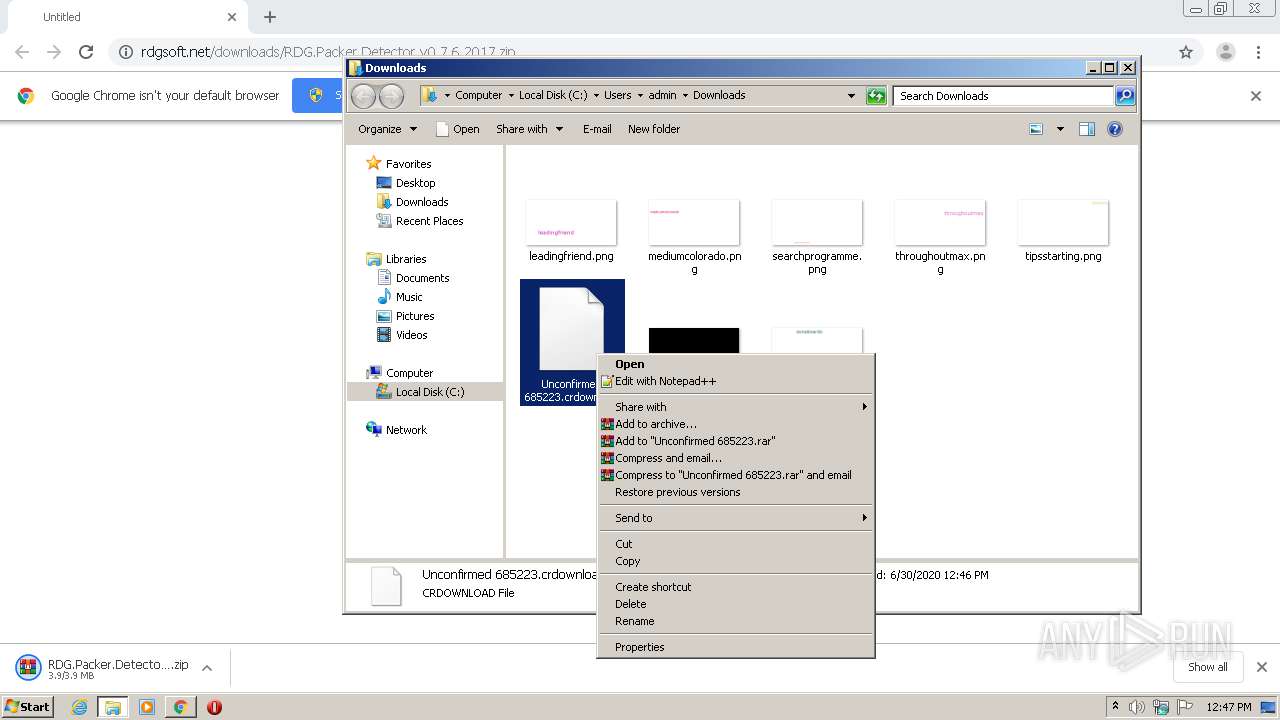The width and height of the screenshot is (1280, 720).
Task: Choose Add to "Unconfirmed 685223.rar"
Action: click(736, 441)
